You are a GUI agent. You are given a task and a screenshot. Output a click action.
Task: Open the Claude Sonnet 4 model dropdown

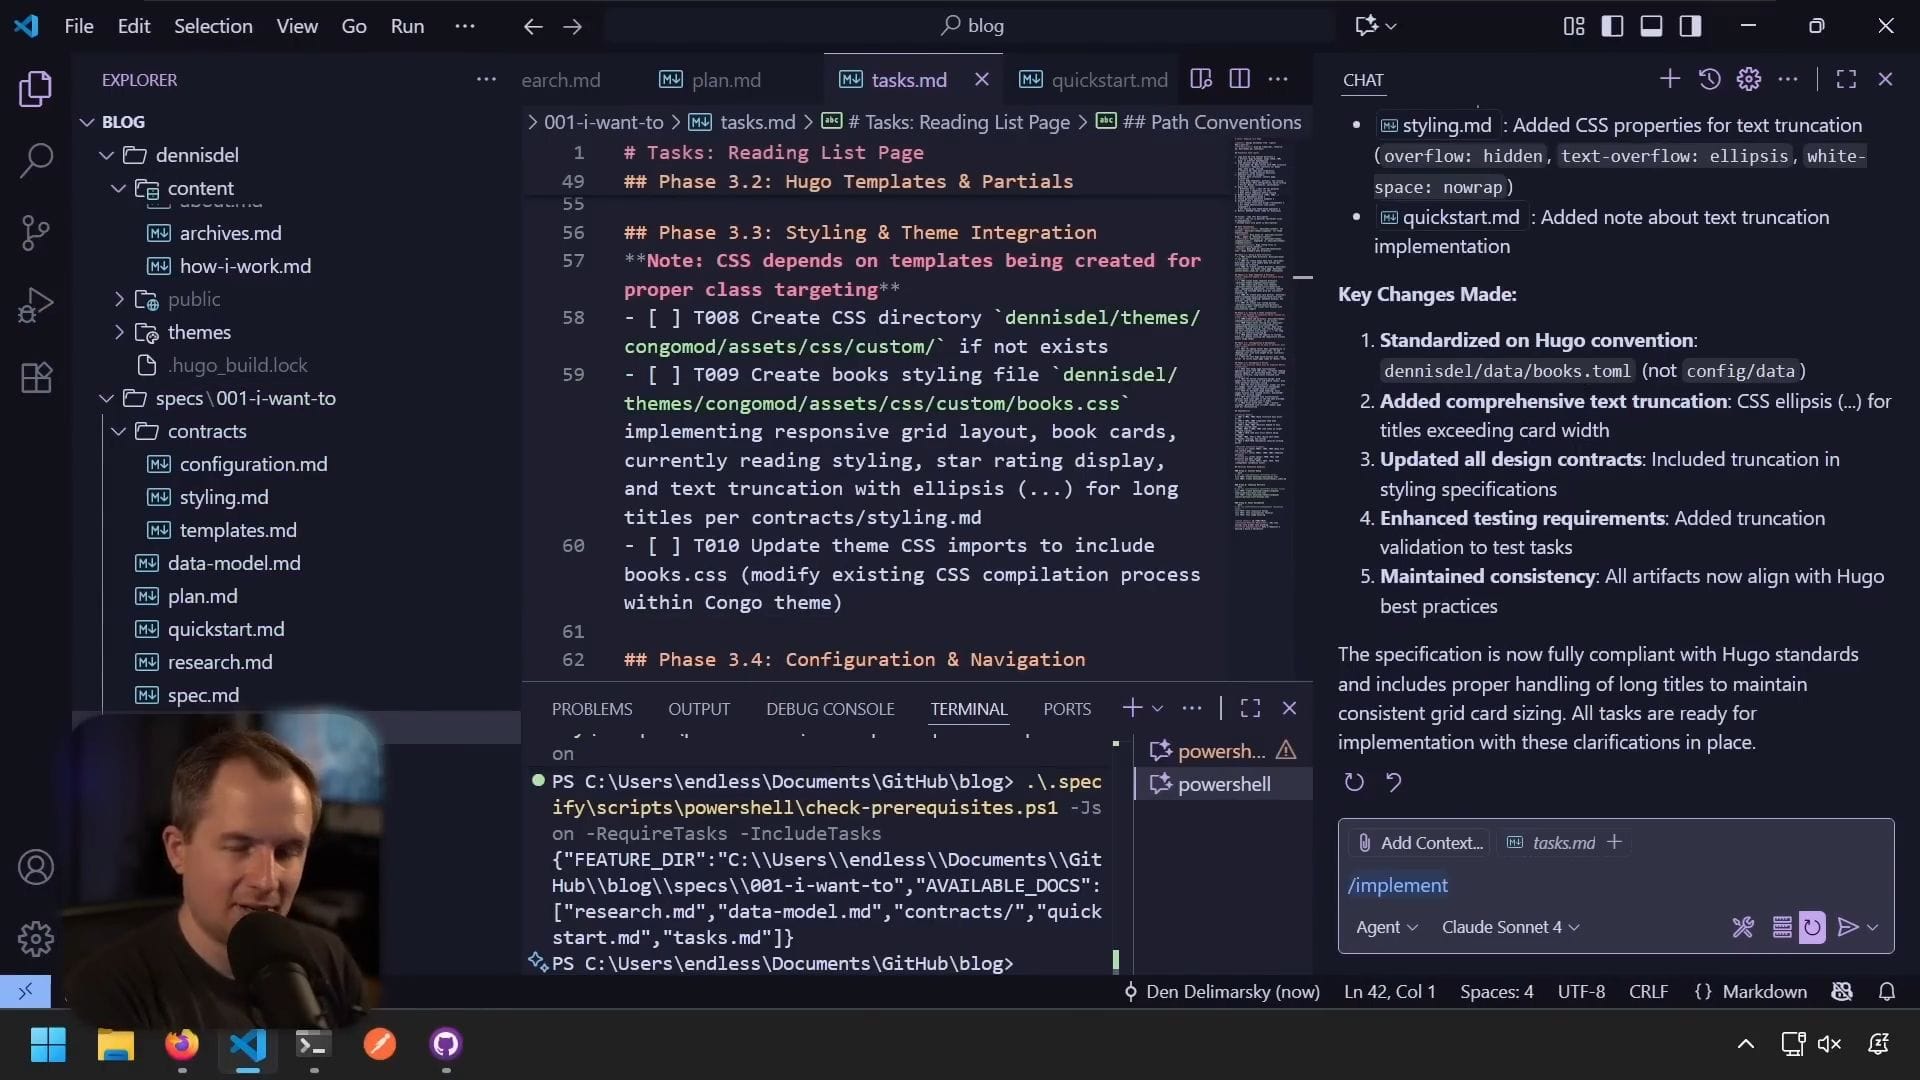(1510, 927)
